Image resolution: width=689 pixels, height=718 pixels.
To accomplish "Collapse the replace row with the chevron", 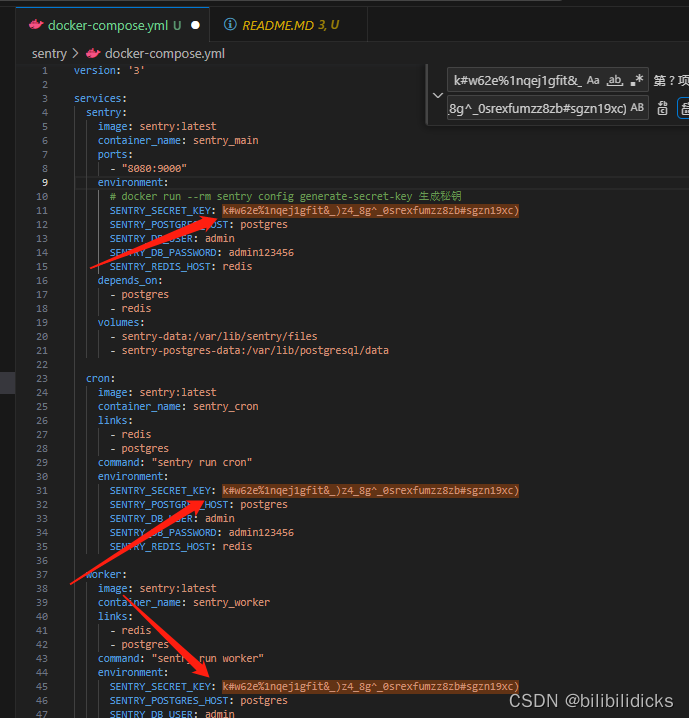I will pos(438,95).
